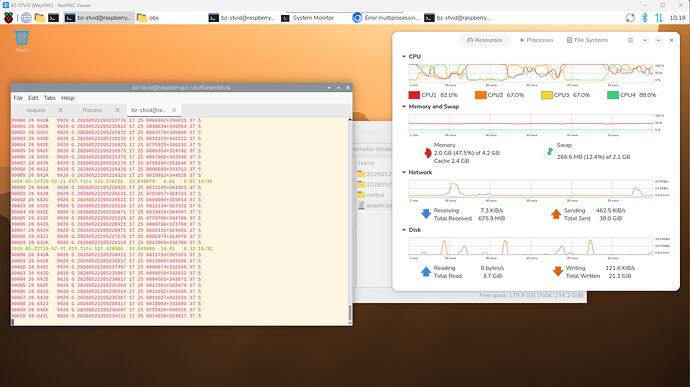This screenshot has height=387, width=690.
Task: Open the Raspberry Pi main menu
Action: click(8, 18)
